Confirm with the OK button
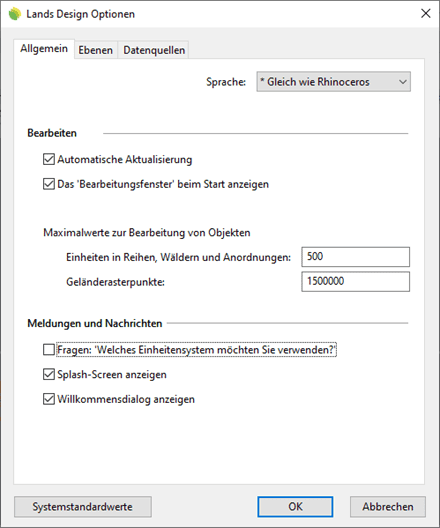440x528 pixels. [295, 507]
